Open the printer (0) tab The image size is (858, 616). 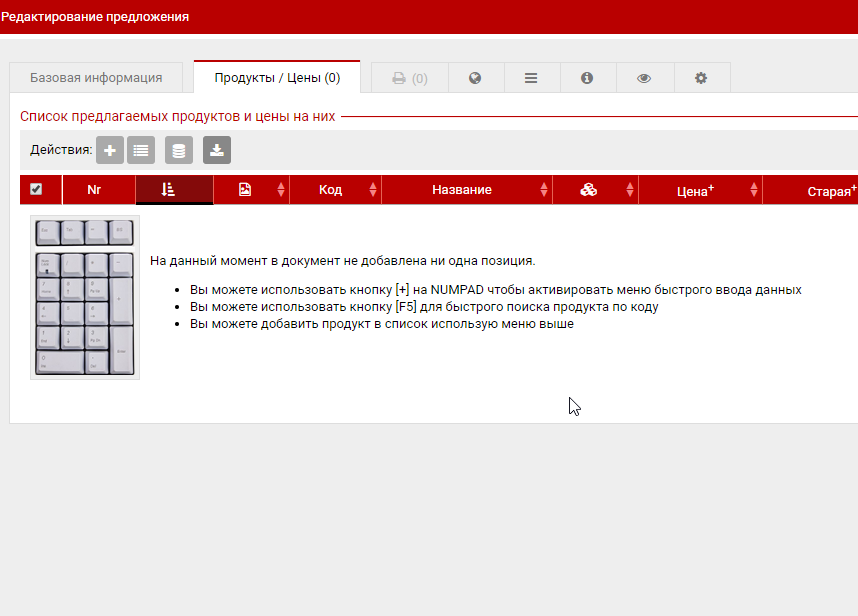point(410,78)
